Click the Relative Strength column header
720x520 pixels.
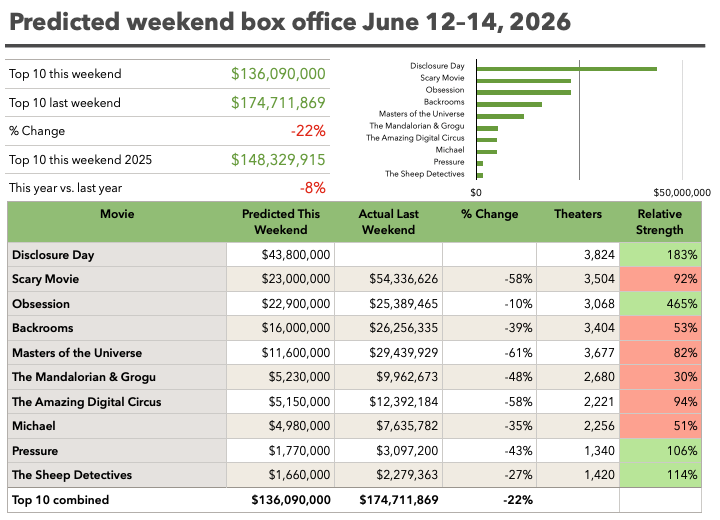pos(660,222)
